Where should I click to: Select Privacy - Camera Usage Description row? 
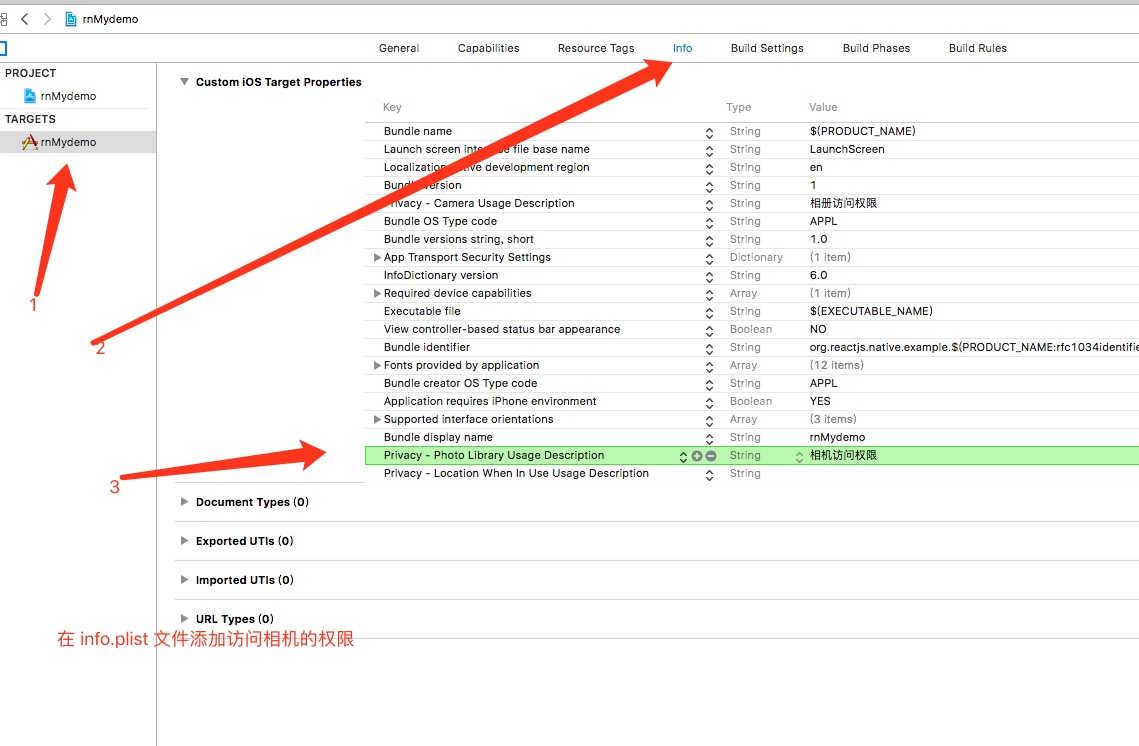coord(479,203)
